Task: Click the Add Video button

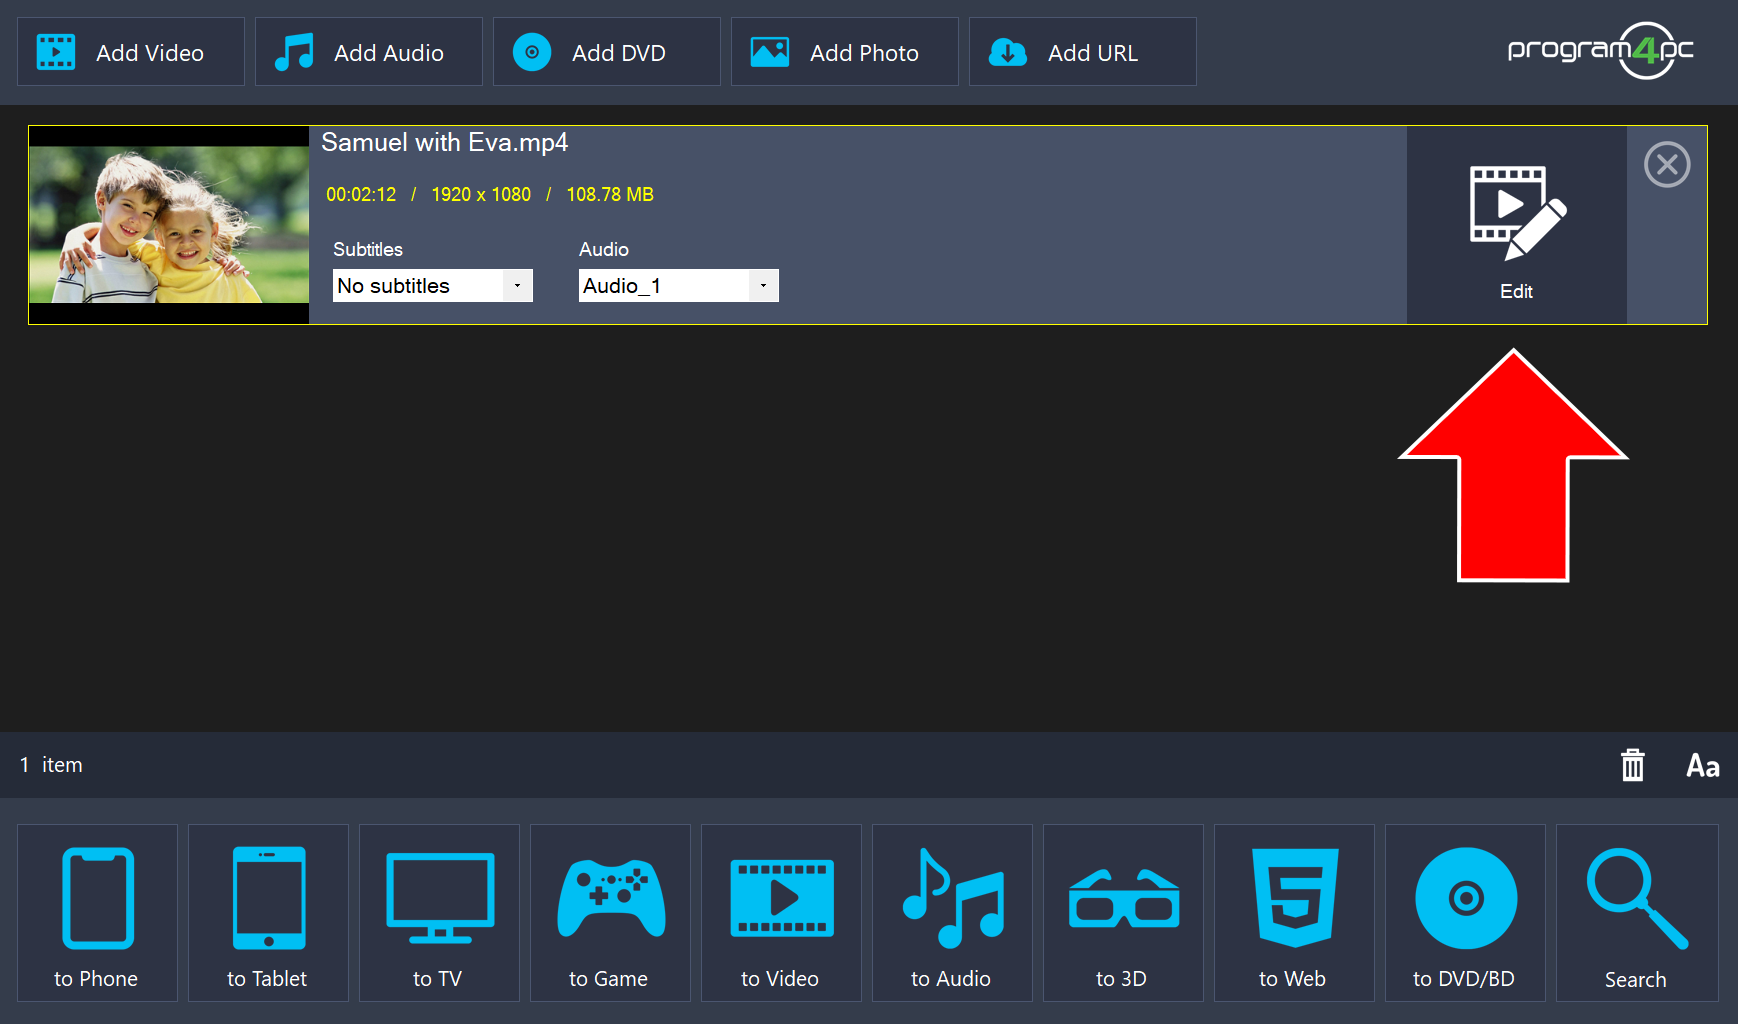Action: tap(131, 52)
